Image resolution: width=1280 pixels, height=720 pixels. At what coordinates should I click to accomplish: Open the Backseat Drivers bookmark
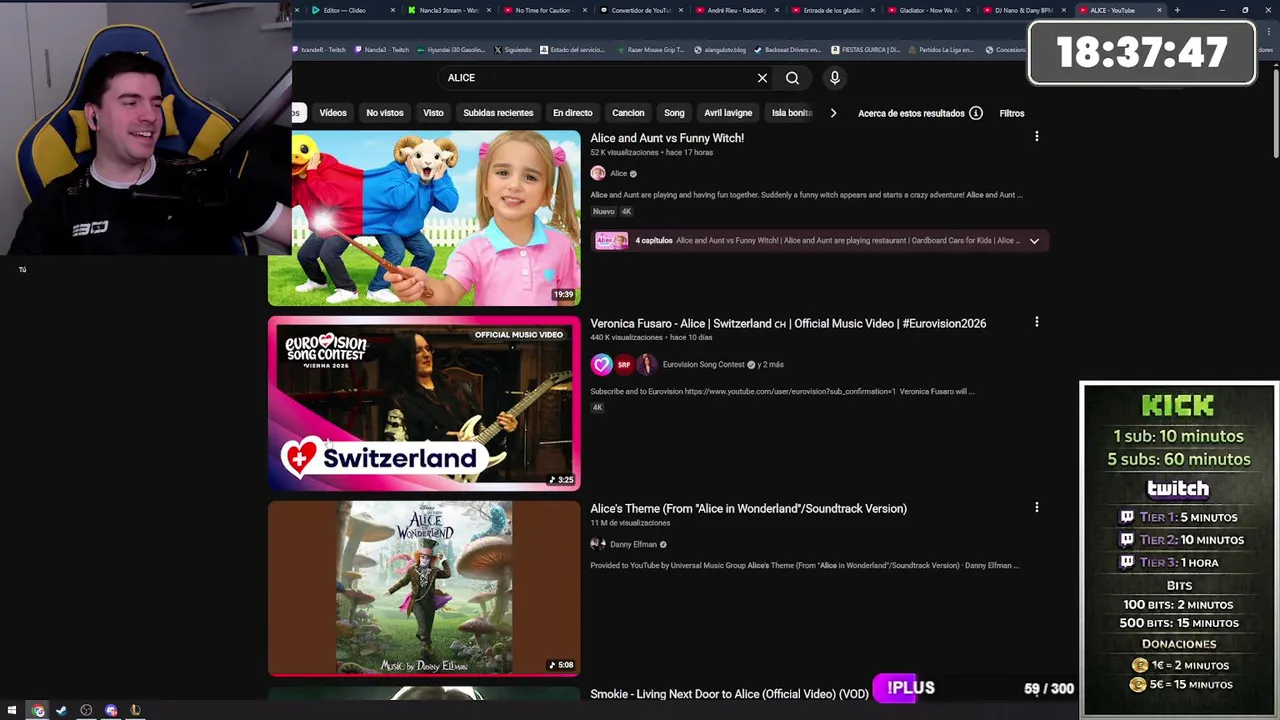pyautogui.click(x=788, y=50)
